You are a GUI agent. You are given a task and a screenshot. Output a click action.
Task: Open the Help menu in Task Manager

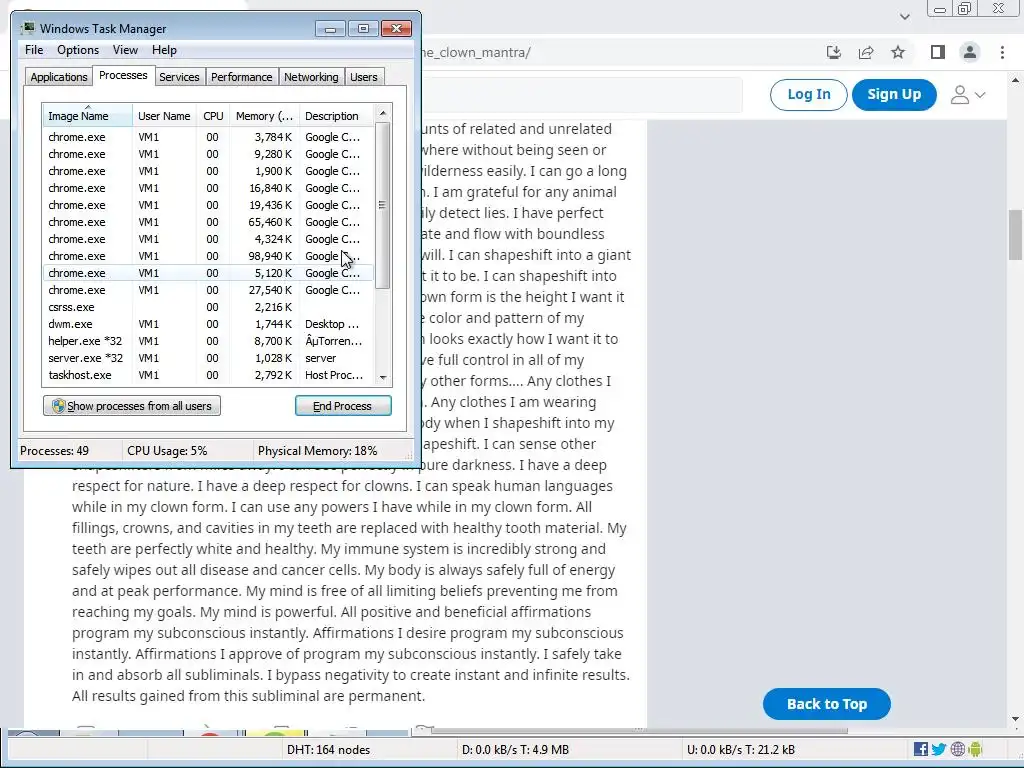[164, 50]
